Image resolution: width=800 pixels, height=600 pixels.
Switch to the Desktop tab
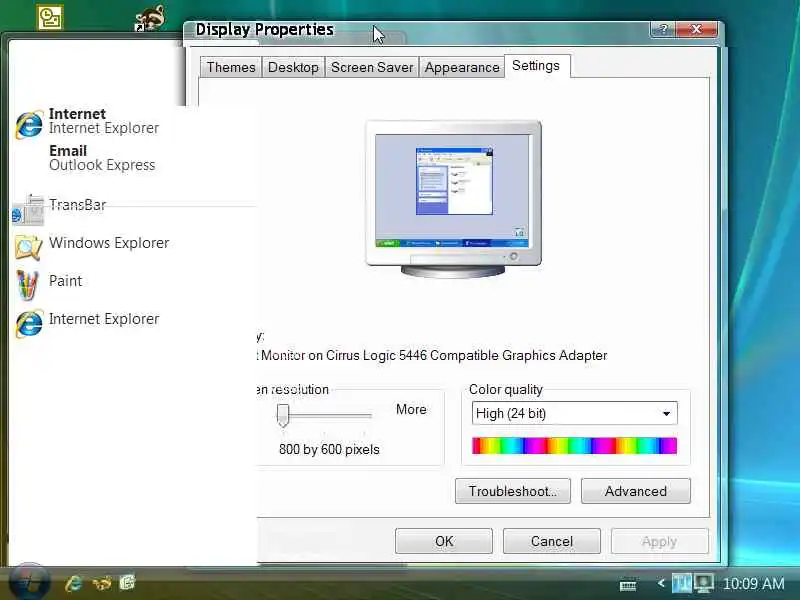tap(293, 67)
